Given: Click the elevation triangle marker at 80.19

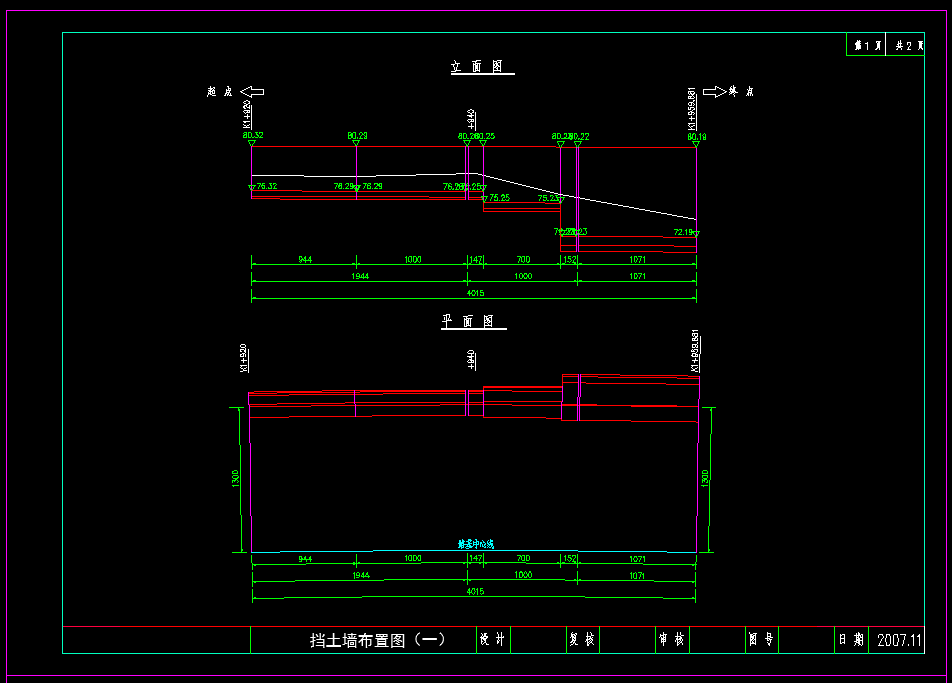Looking at the screenshot, I should point(696,145).
